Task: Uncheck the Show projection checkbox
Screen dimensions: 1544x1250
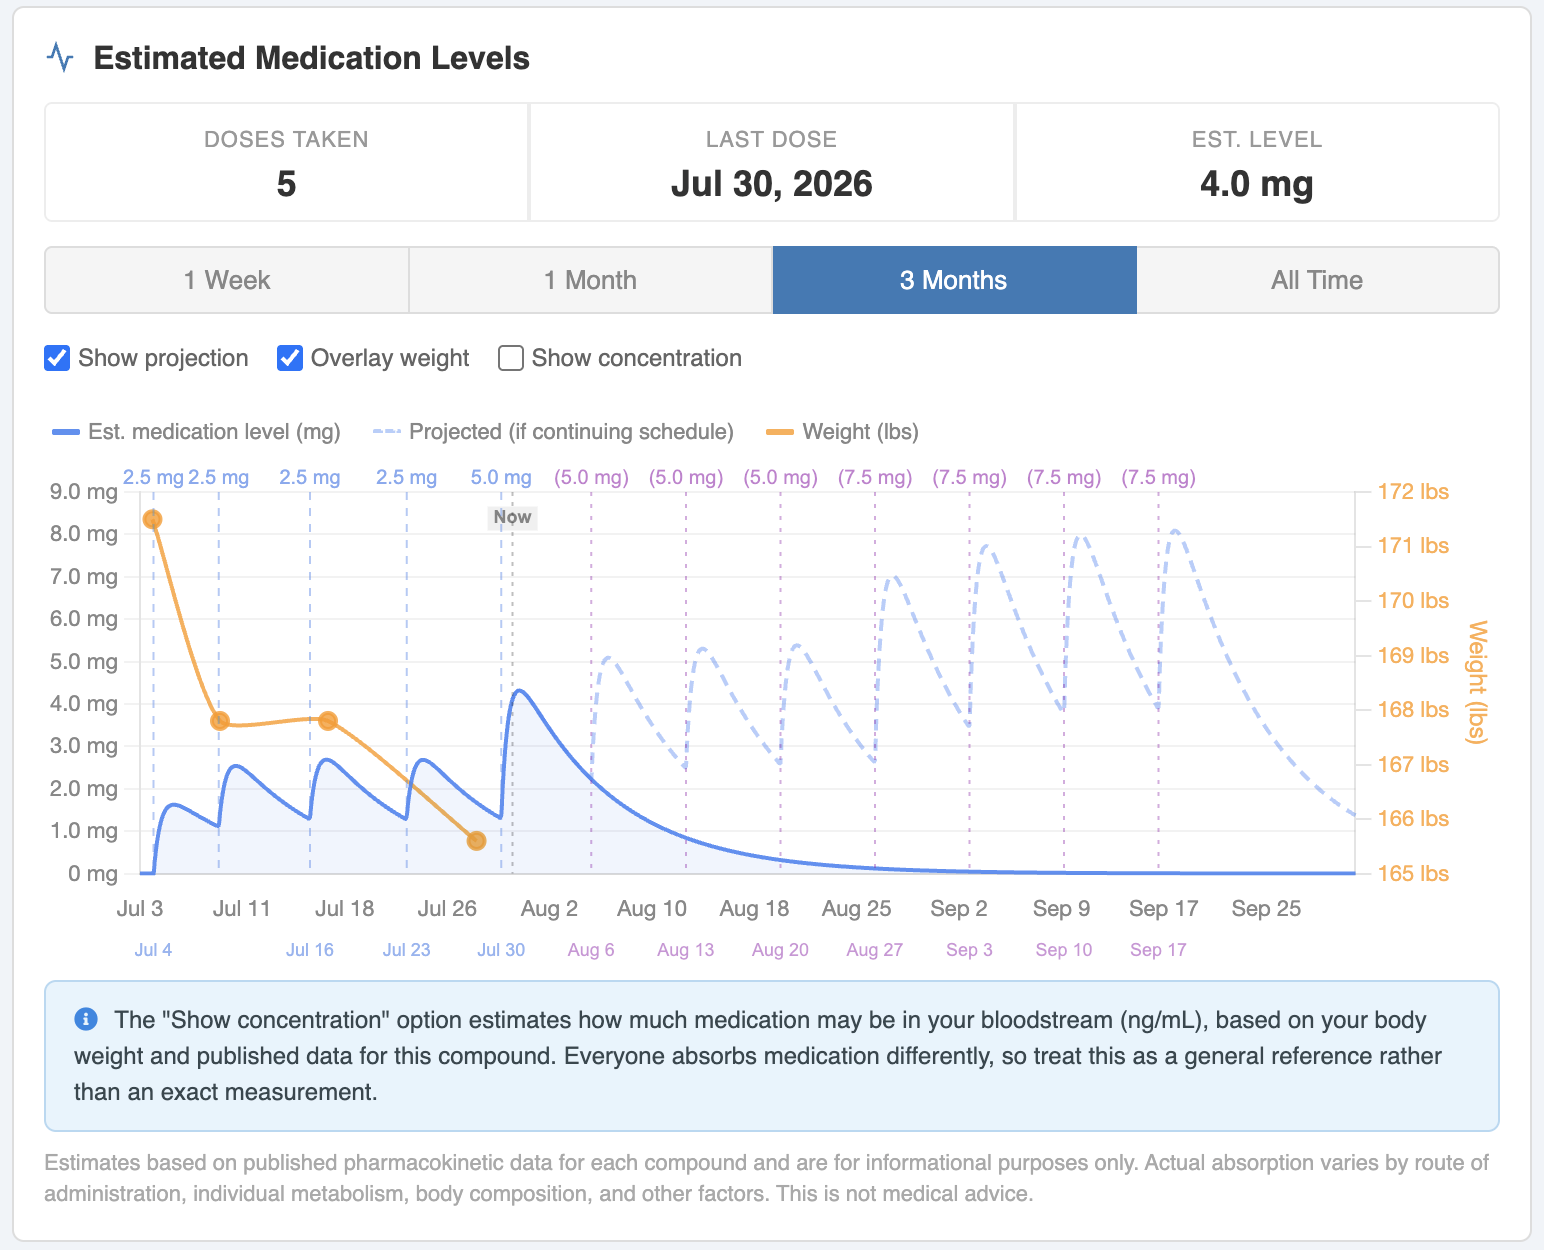Action: [x=57, y=358]
